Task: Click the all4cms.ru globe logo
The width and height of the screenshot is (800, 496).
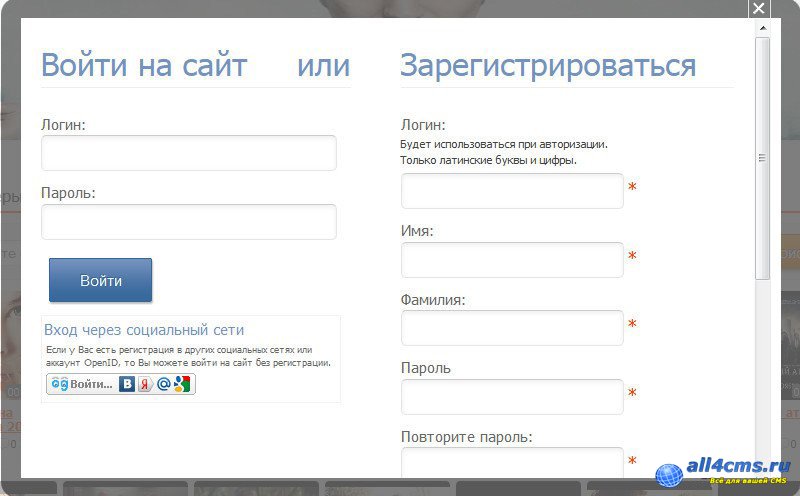Action: [x=669, y=474]
